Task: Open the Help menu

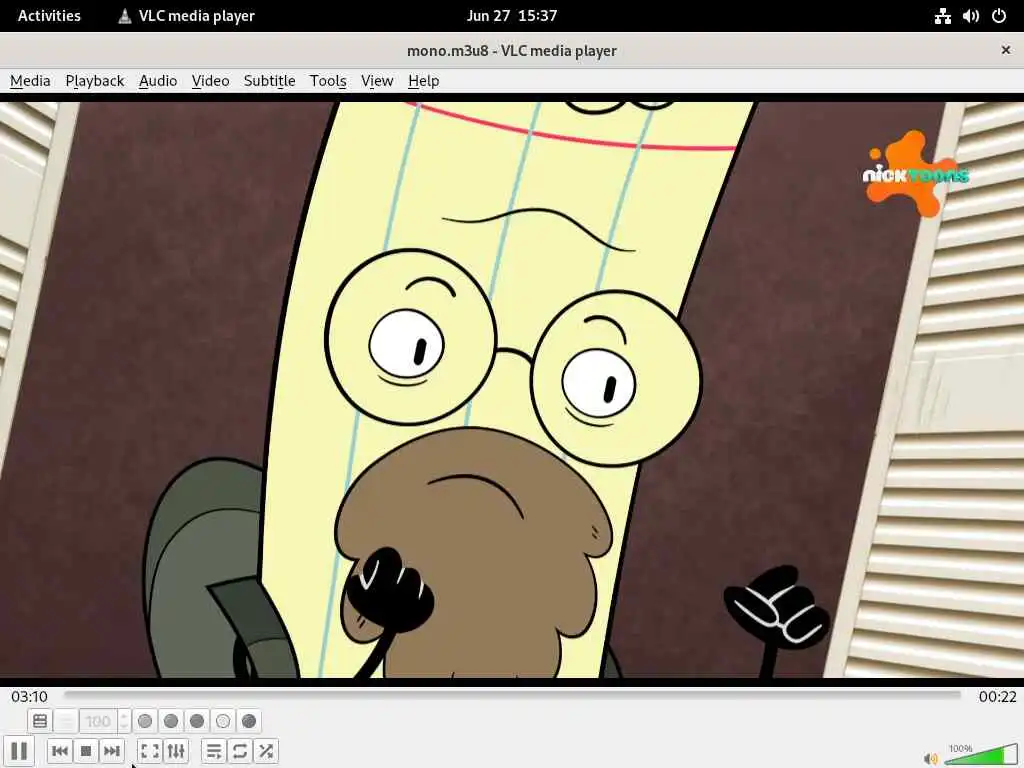Action: [x=423, y=81]
